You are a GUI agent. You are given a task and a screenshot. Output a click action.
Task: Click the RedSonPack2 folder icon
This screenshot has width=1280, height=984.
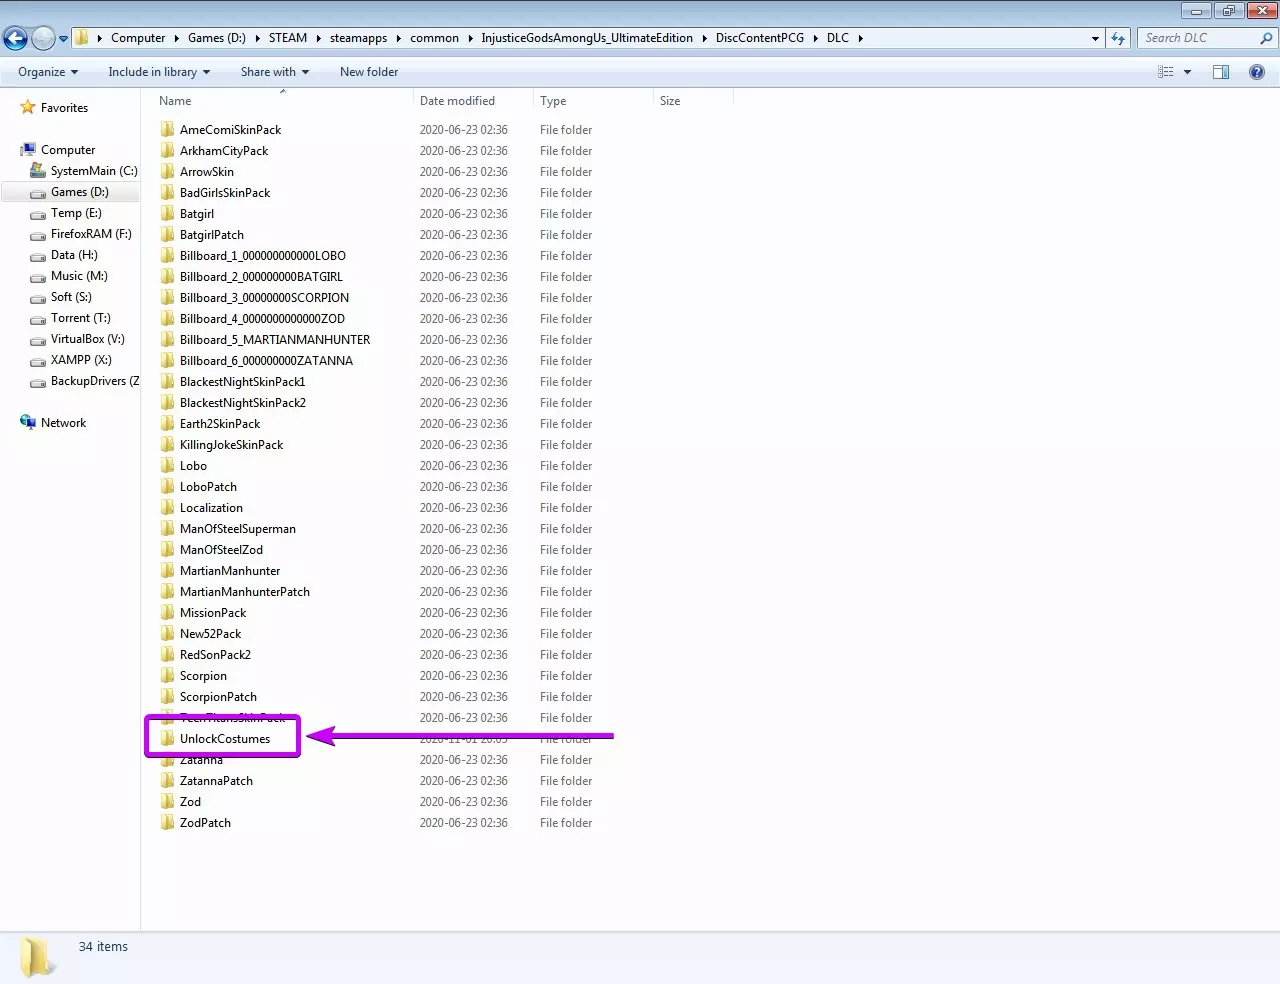point(167,655)
